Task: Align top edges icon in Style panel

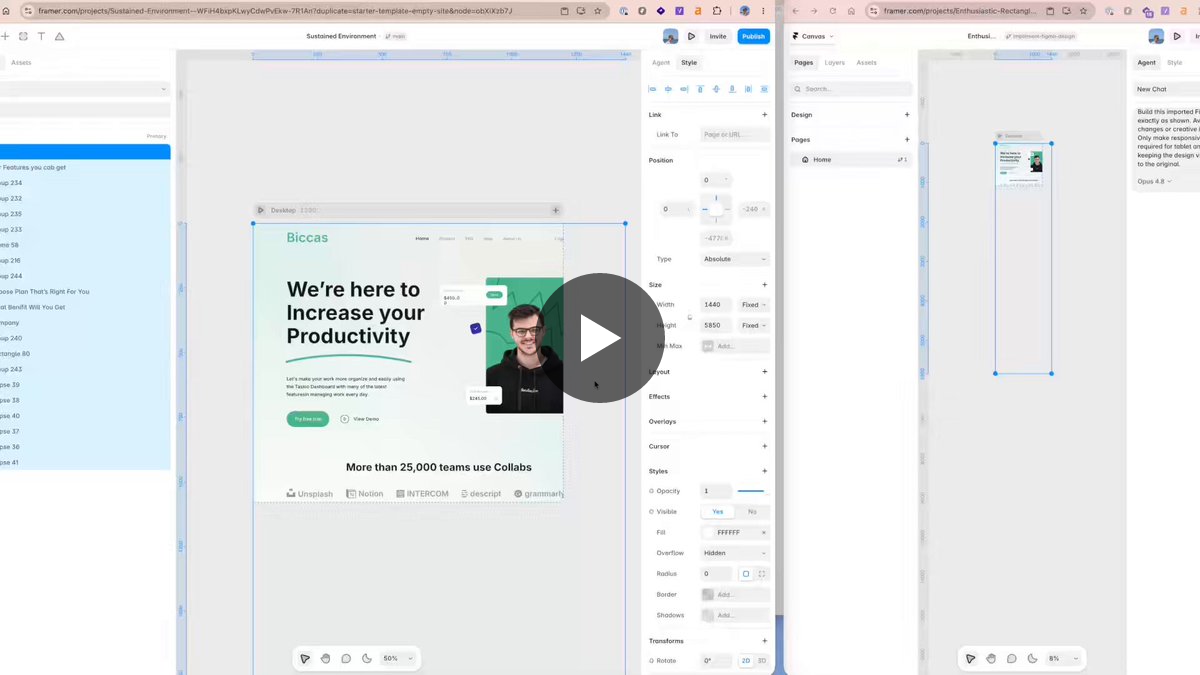Action: coord(700,89)
